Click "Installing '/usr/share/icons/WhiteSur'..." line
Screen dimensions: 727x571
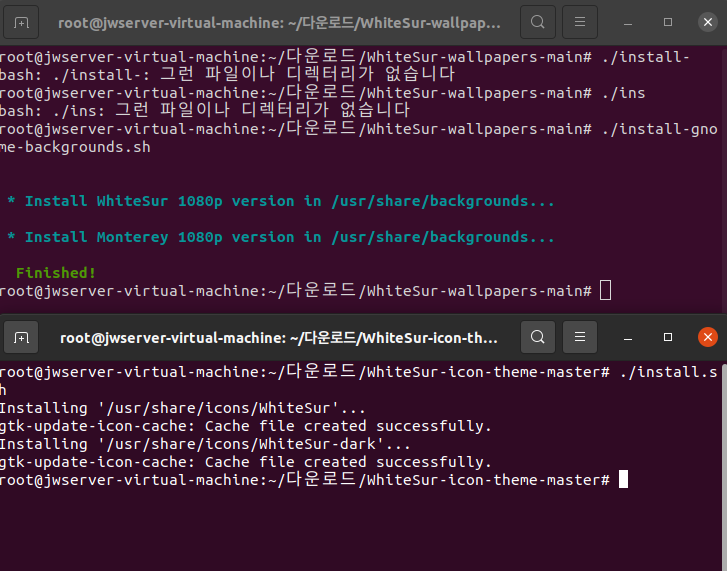183,408
